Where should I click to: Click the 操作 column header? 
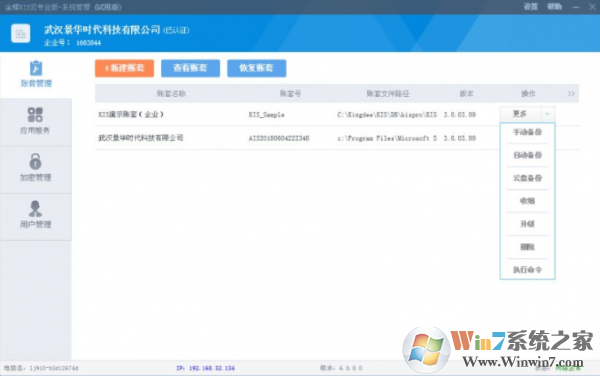pyautogui.click(x=528, y=94)
